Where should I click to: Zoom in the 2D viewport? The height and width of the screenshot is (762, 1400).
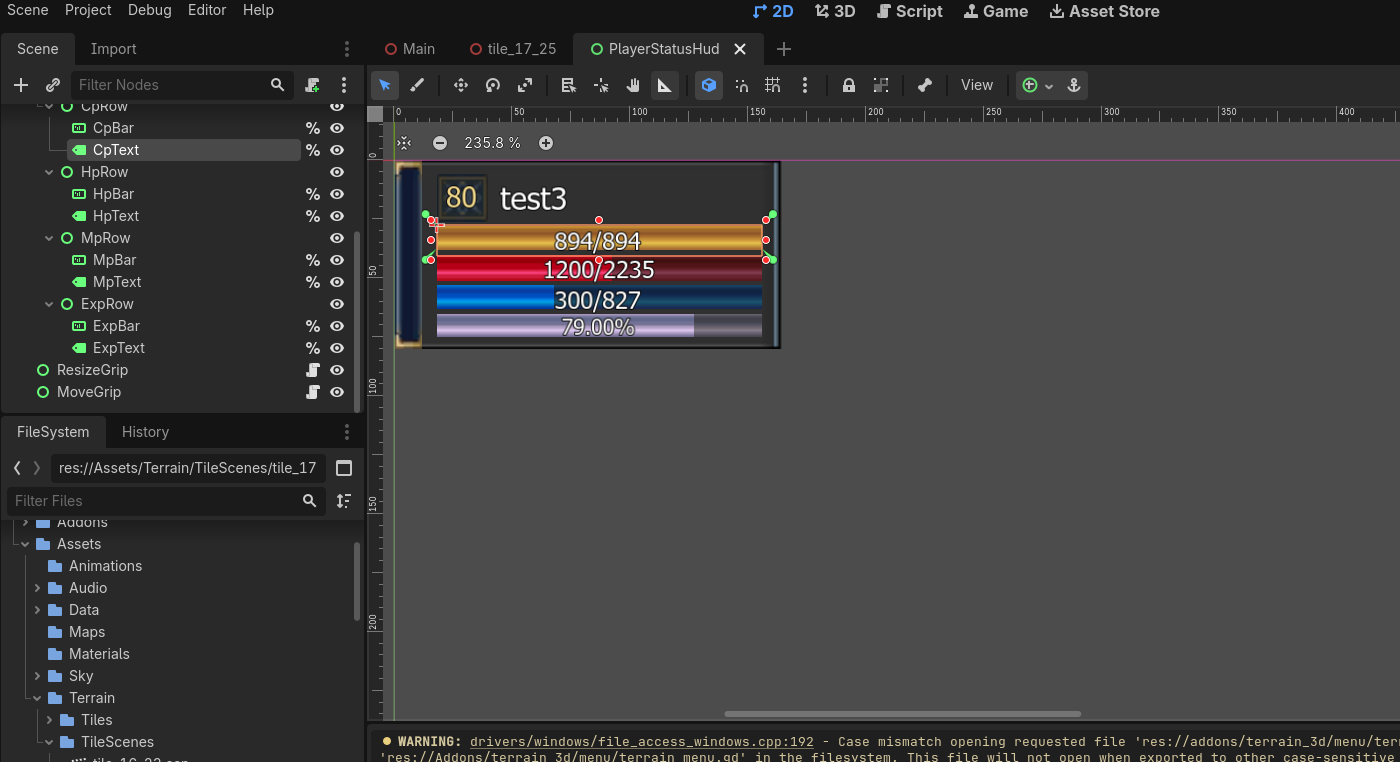coord(546,143)
